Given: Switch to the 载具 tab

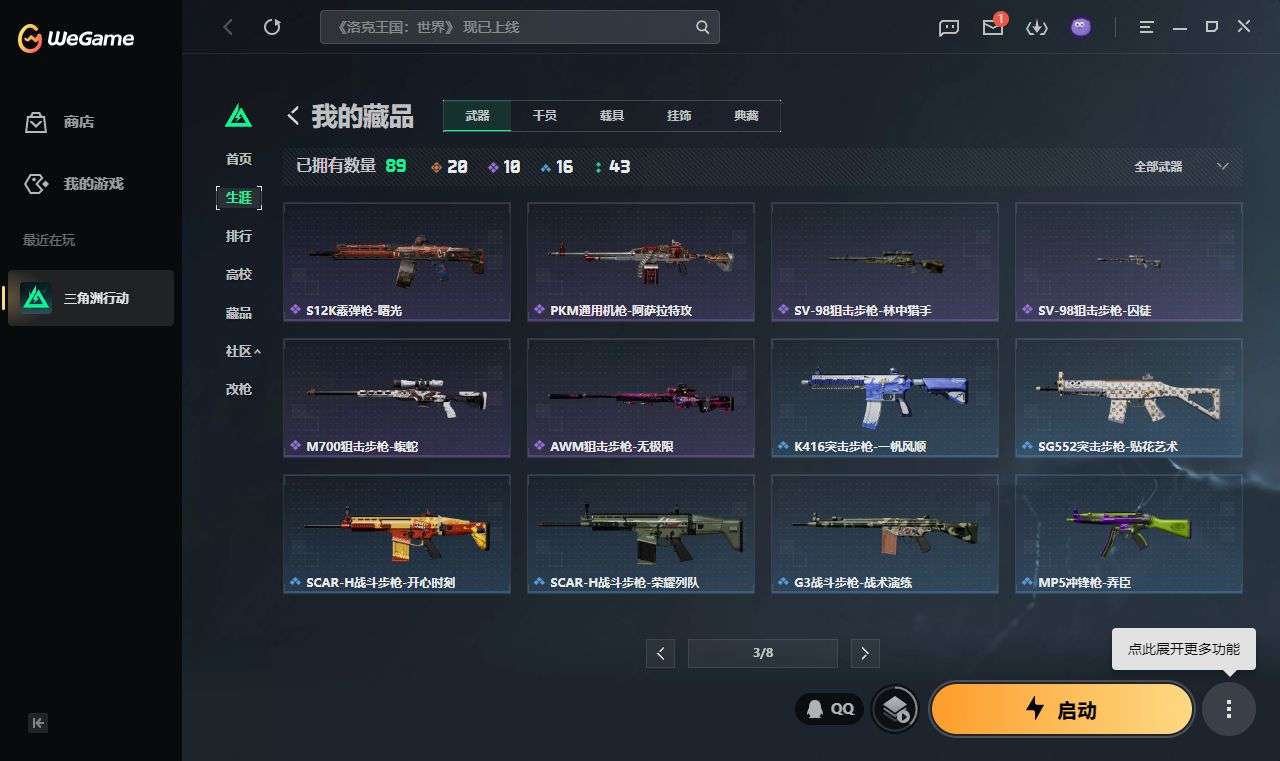Looking at the screenshot, I should click(612, 116).
